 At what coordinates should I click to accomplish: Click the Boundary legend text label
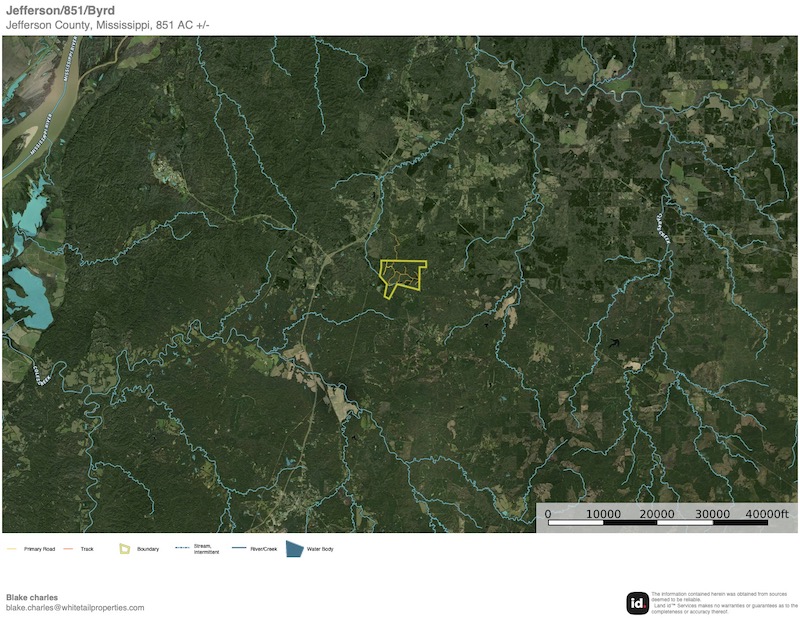147,549
